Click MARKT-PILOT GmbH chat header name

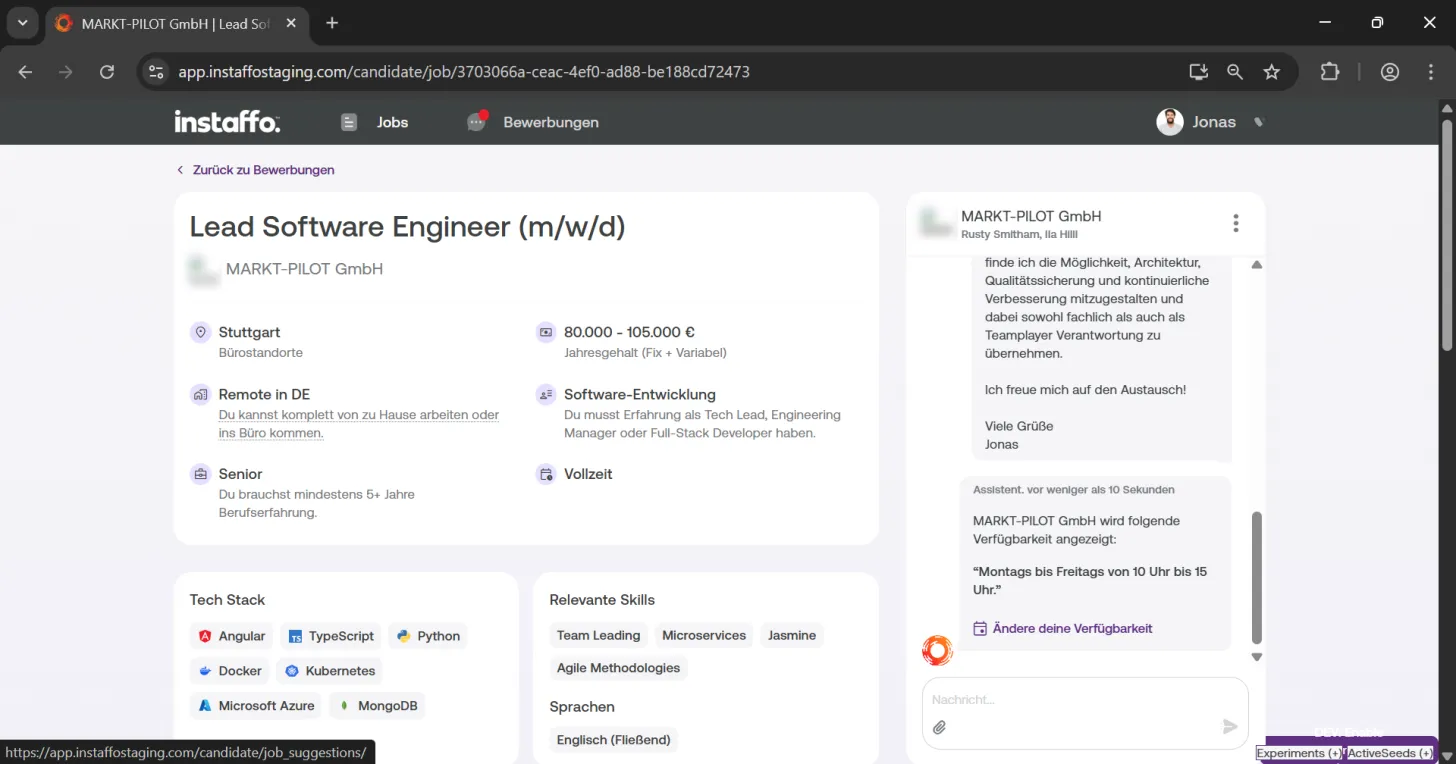pyautogui.click(x=1031, y=216)
